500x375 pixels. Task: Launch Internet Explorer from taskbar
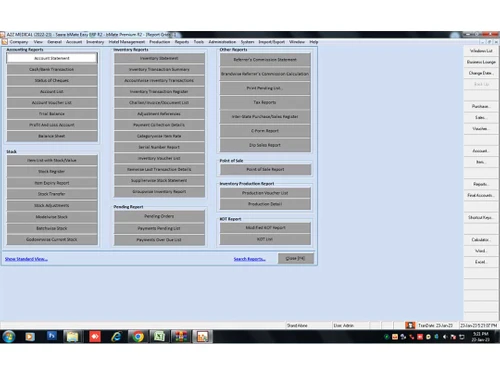(x=116, y=337)
